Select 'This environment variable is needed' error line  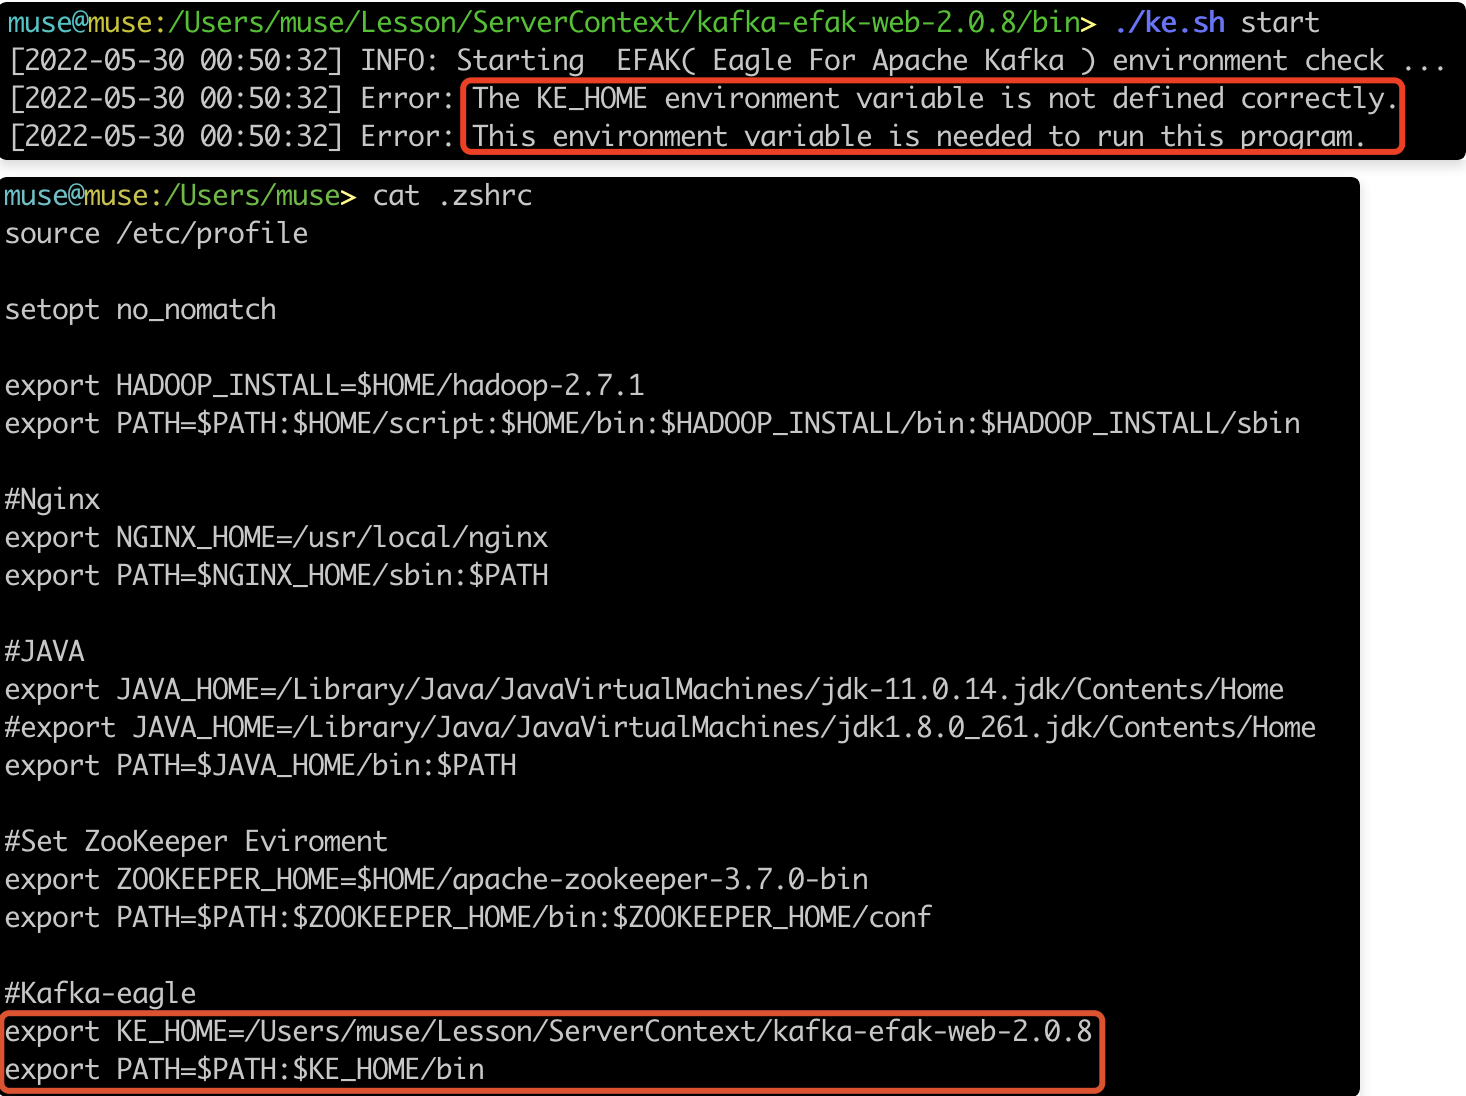(x=919, y=136)
